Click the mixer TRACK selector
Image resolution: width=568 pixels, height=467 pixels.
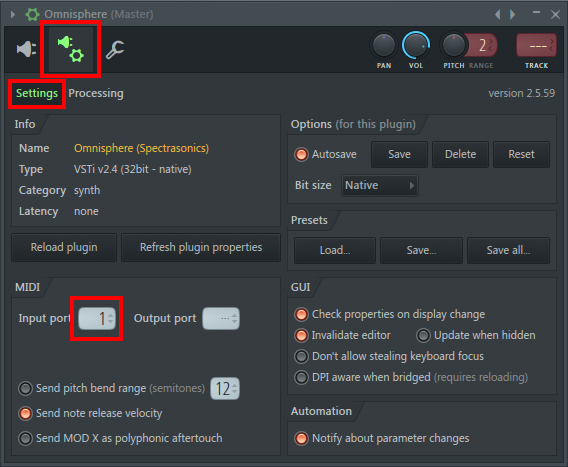536,46
